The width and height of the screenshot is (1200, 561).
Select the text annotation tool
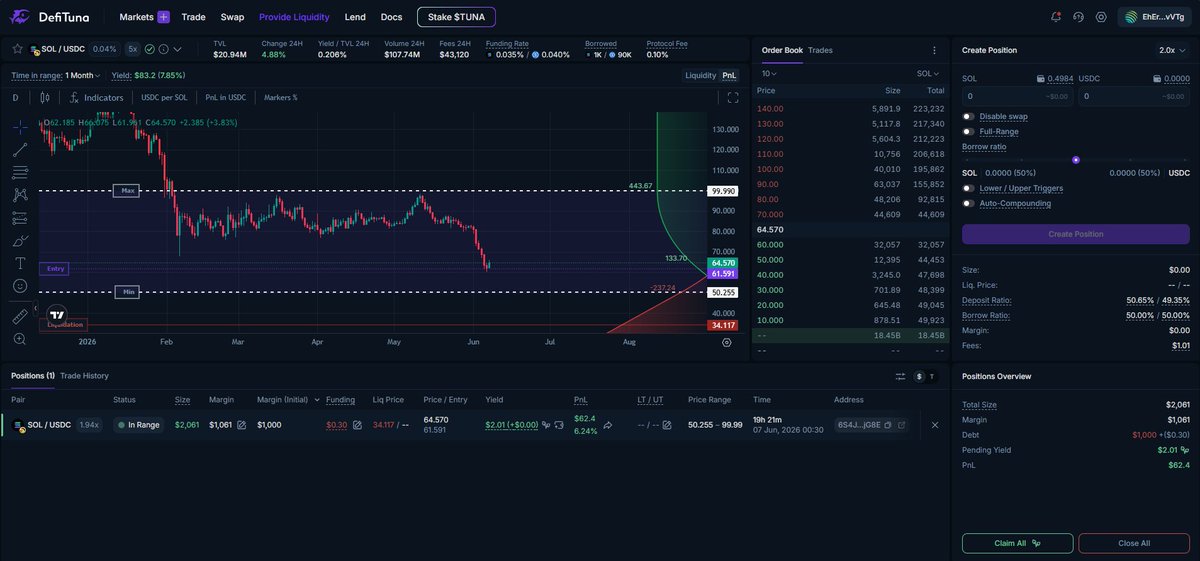pos(20,263)
